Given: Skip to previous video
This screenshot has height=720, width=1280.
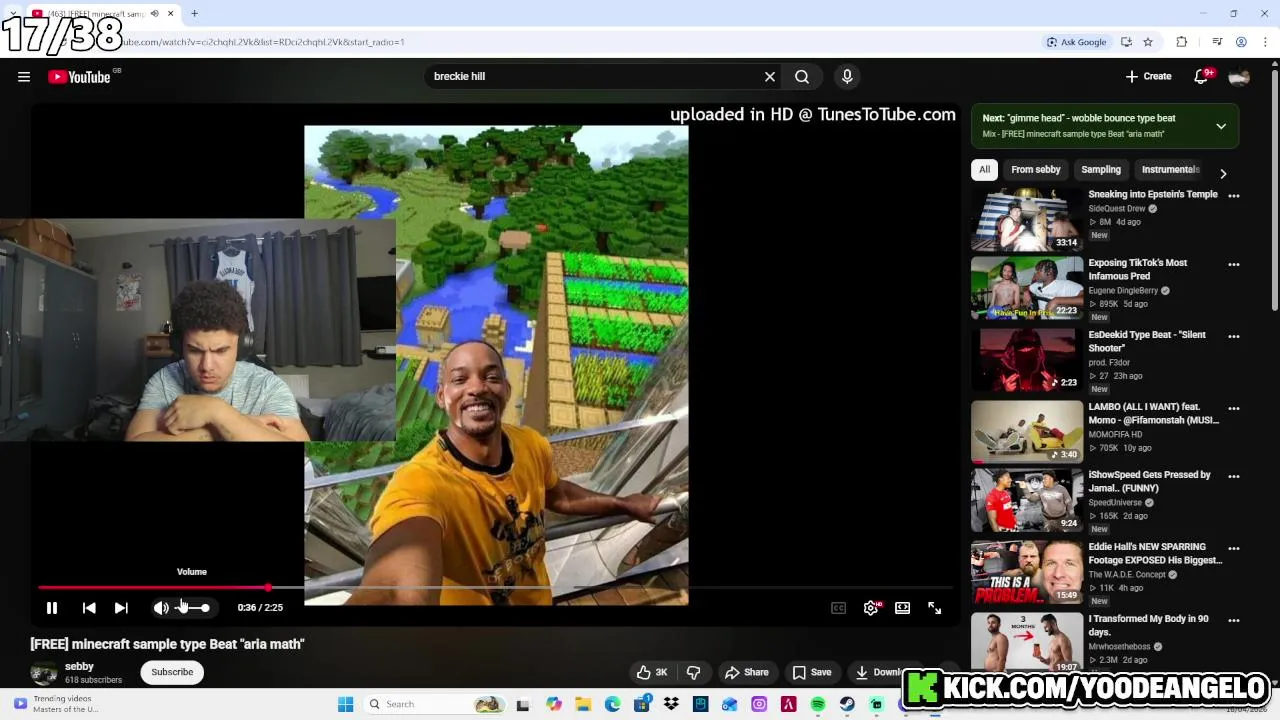Looking at the screenshot, I should 89,608.
